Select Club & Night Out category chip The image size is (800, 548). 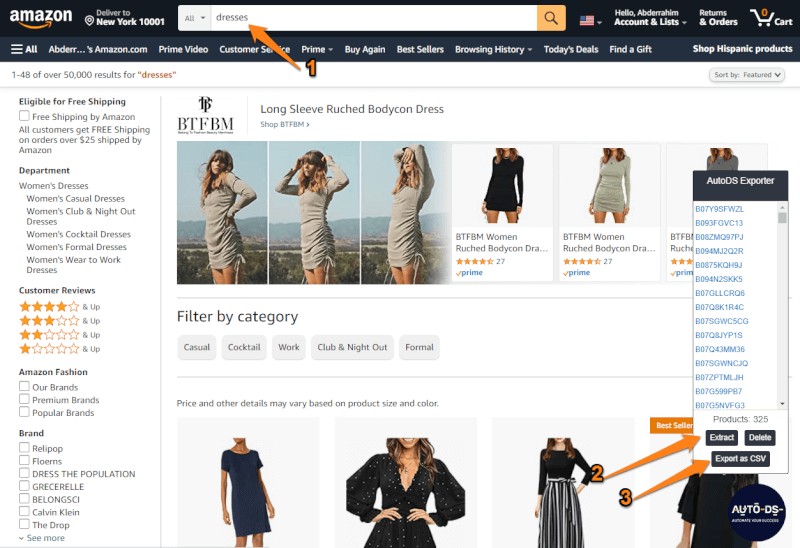tap(352, 347)
